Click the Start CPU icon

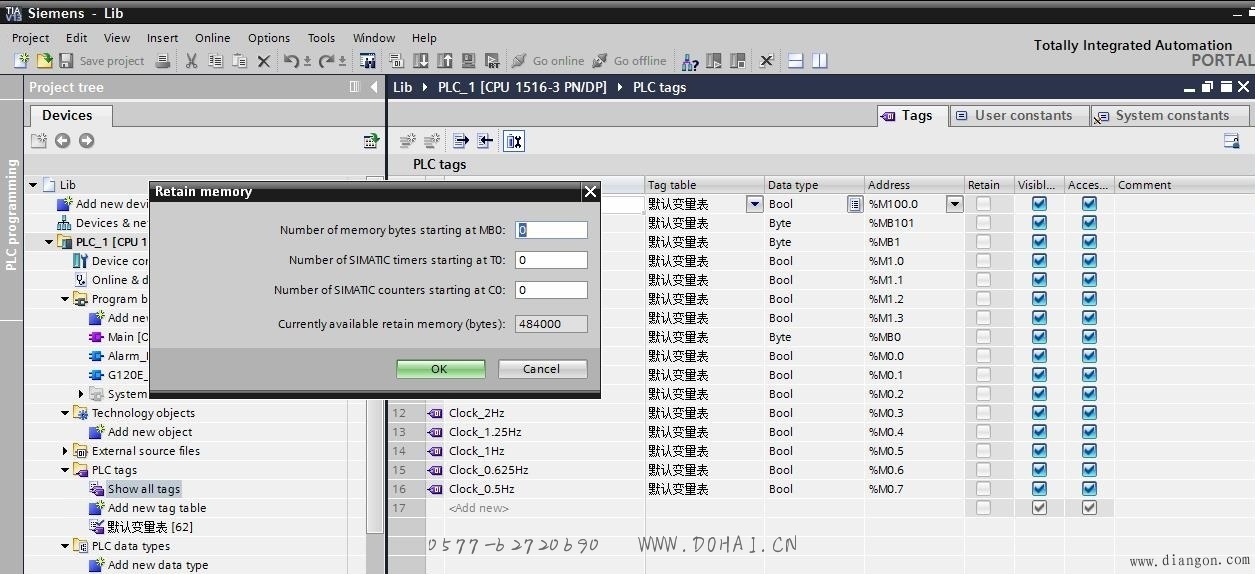(x=714, y=61)
